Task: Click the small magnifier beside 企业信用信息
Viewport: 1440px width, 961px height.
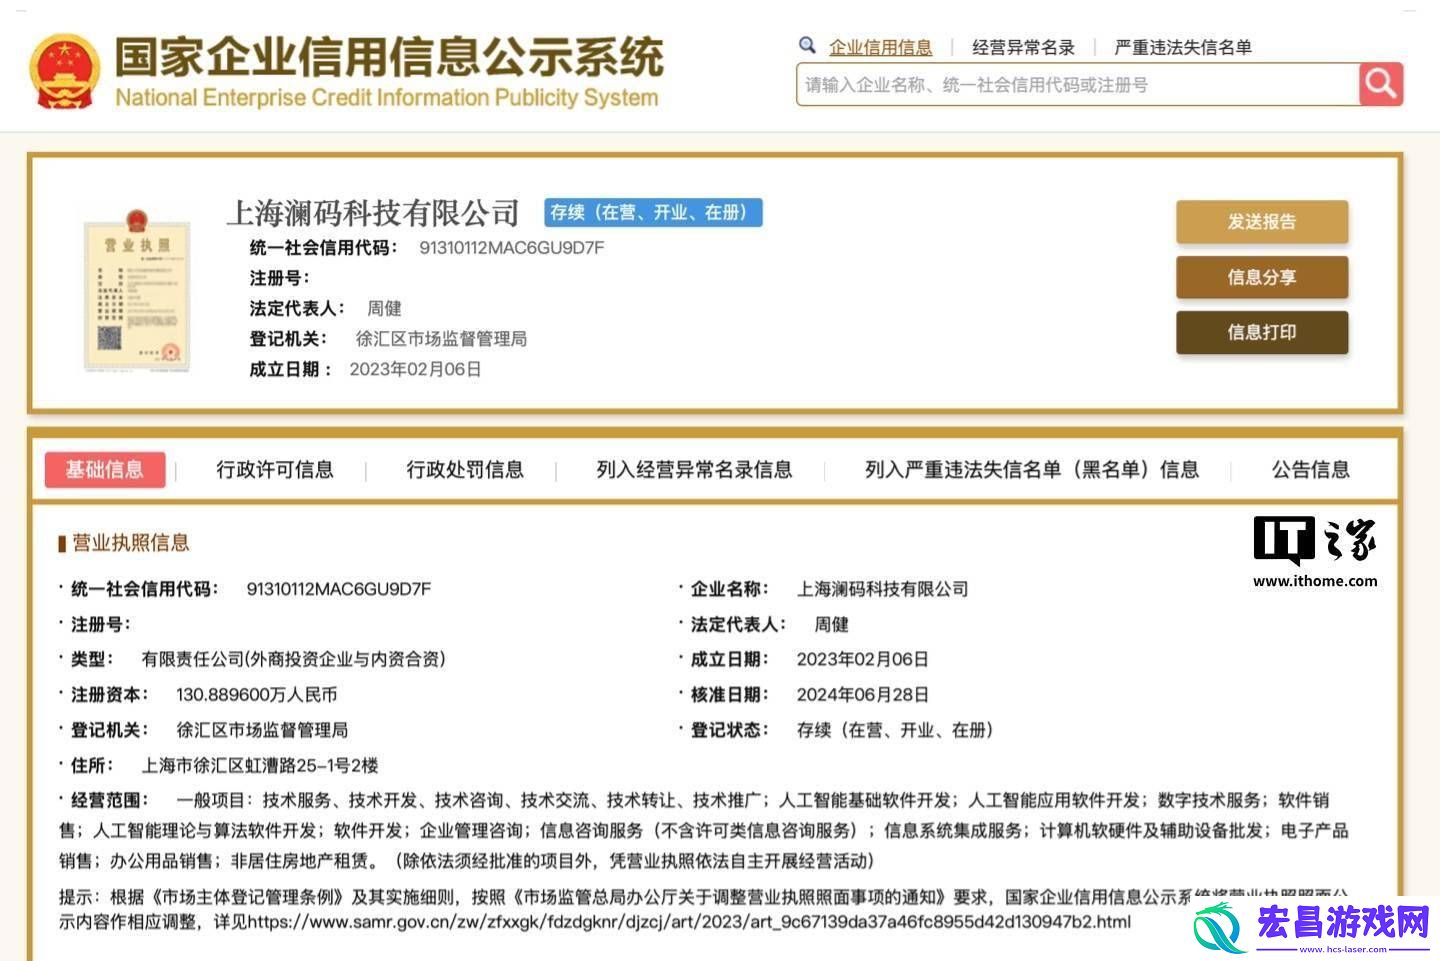Action: (x=807, y=45)
